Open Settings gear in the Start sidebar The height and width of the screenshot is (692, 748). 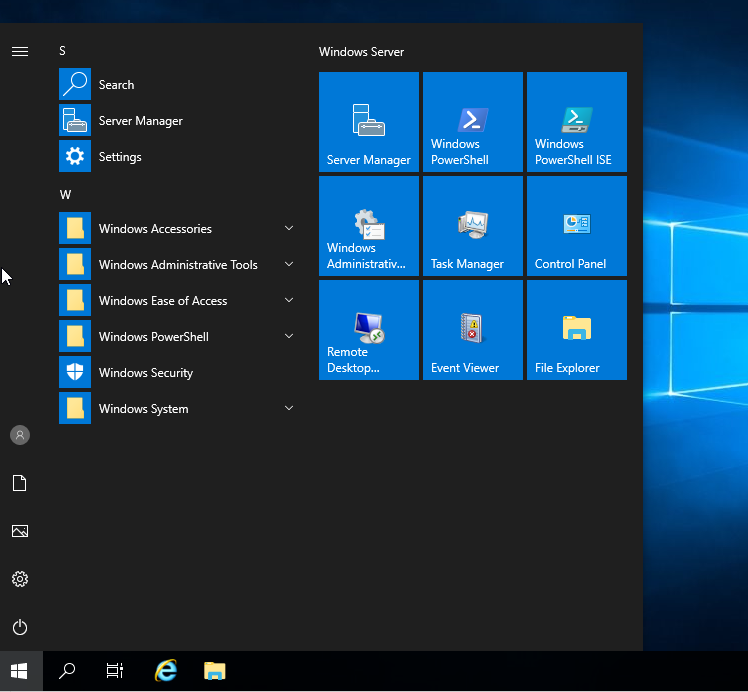coord(20,579)
